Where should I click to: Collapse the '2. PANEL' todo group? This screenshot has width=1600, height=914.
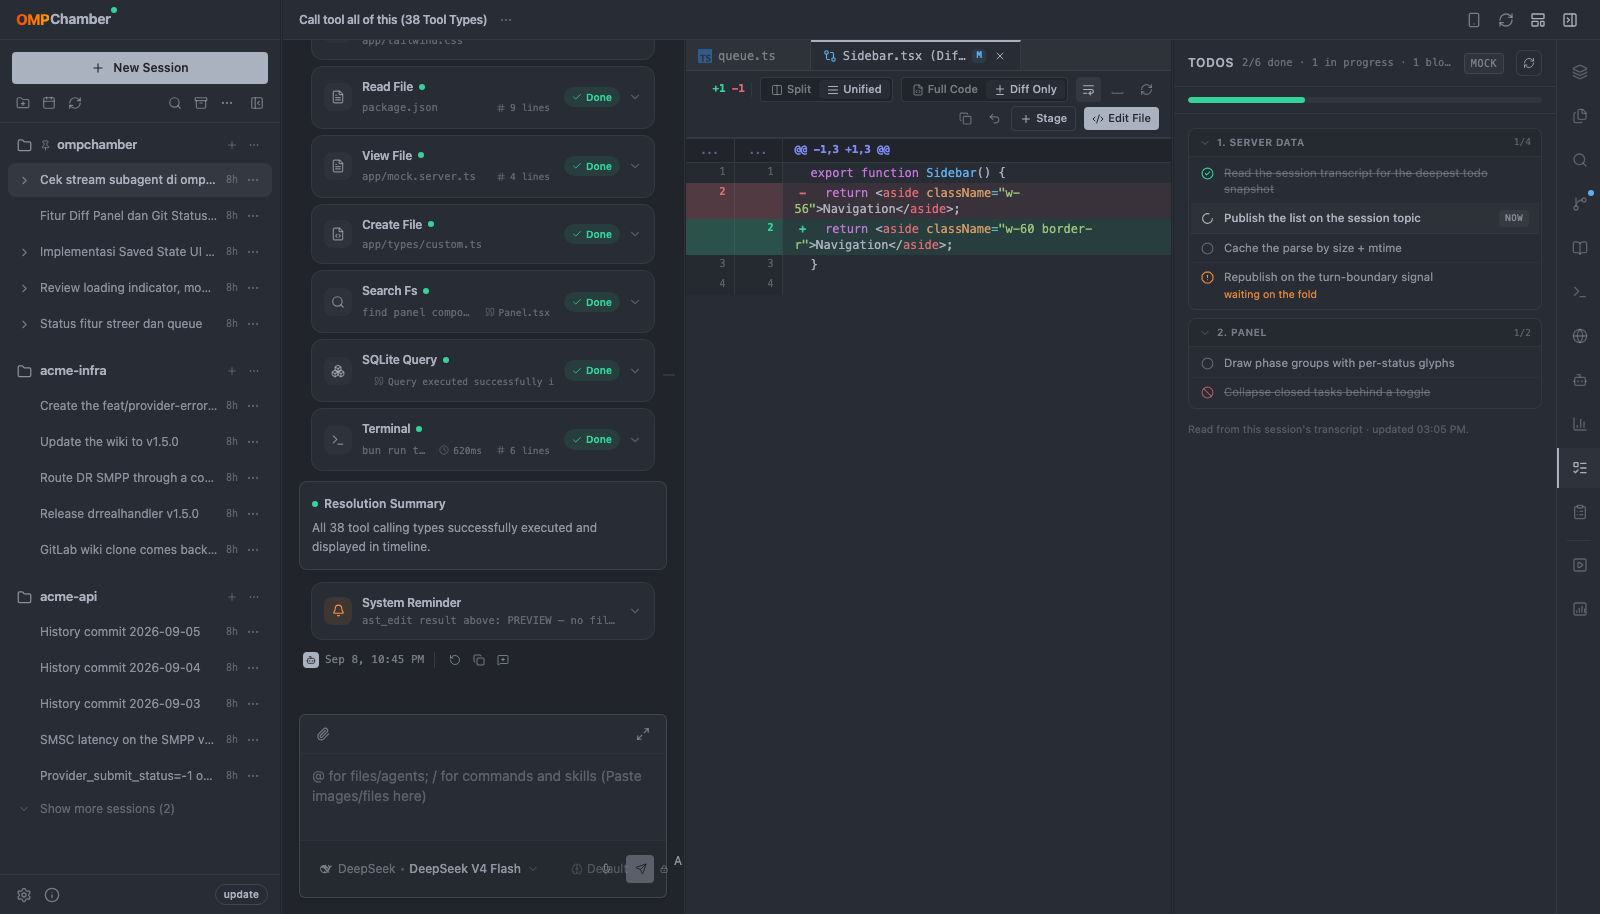coord(1205,332)
